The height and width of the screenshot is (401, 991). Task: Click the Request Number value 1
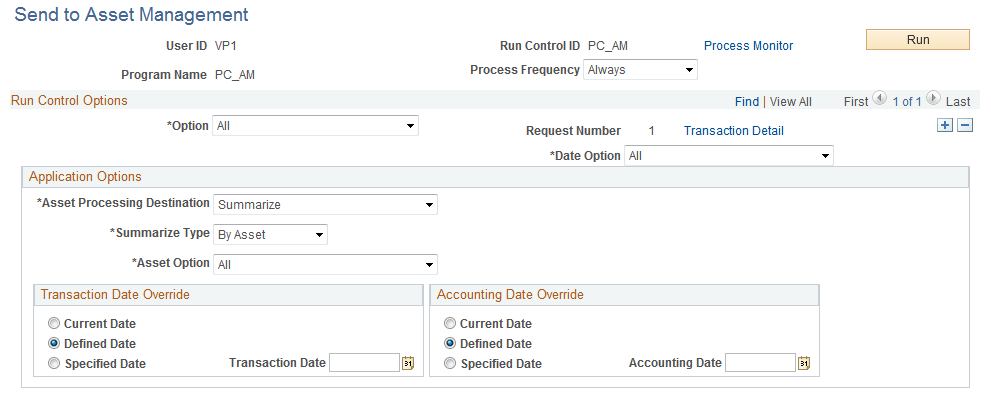pyautogui.click(x=652, y=131)
